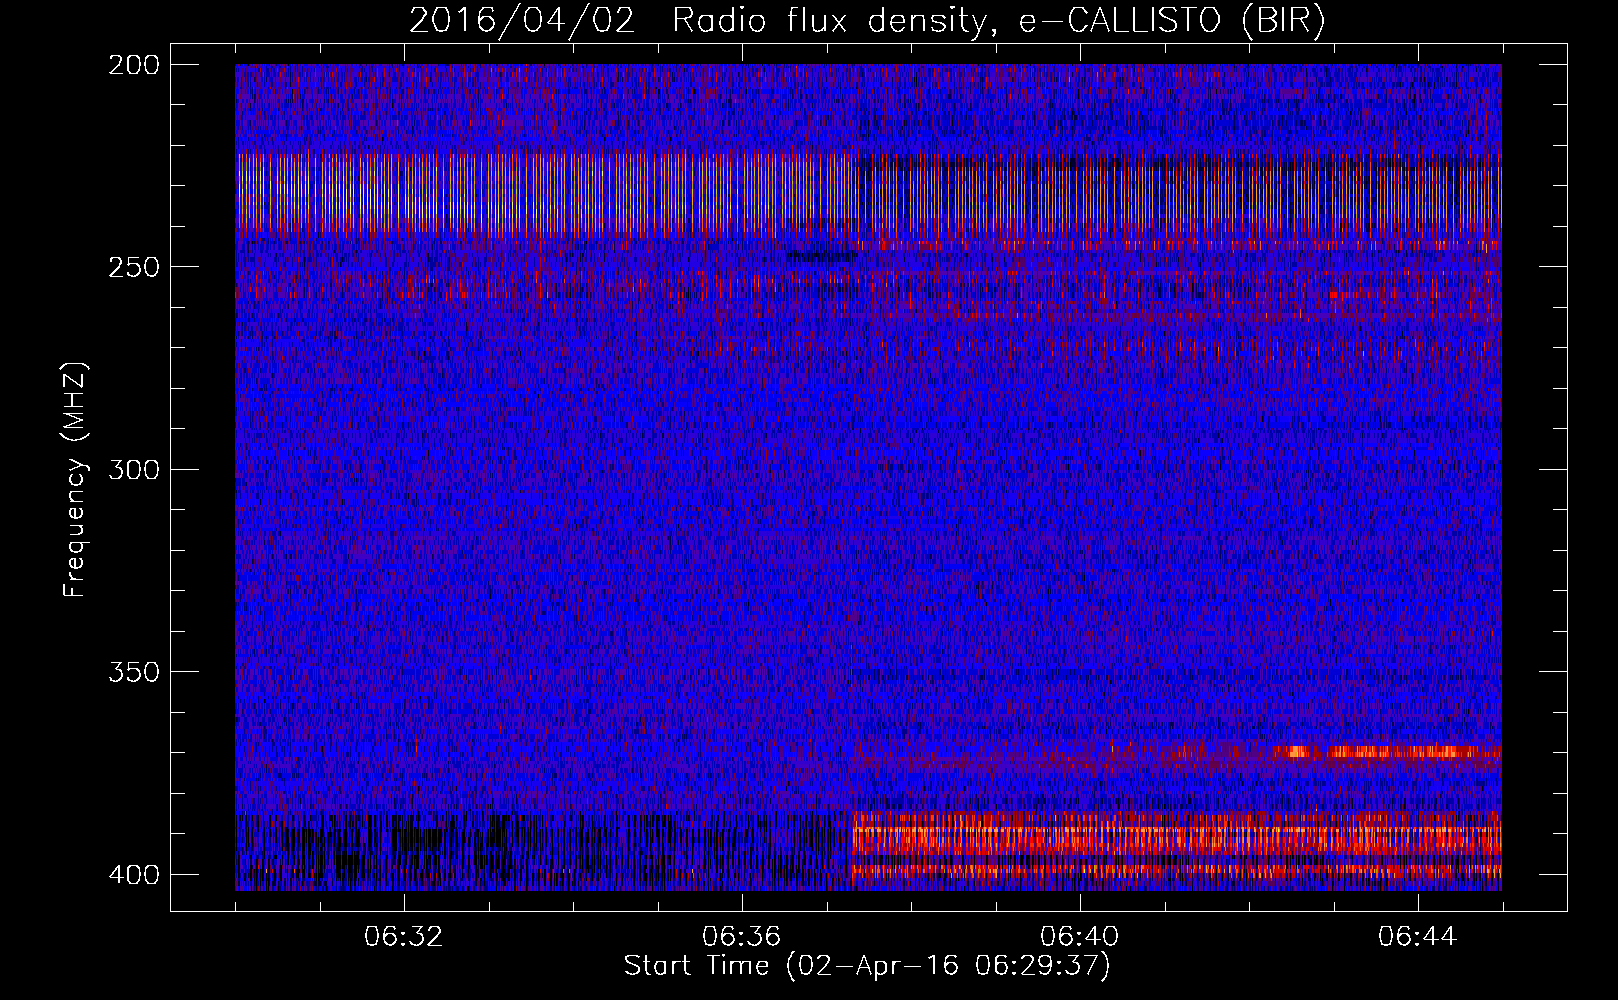Click the plot title '2016/04/02 Radio flux density'
Screen dimensions: 1618x1000
[867, 20]
